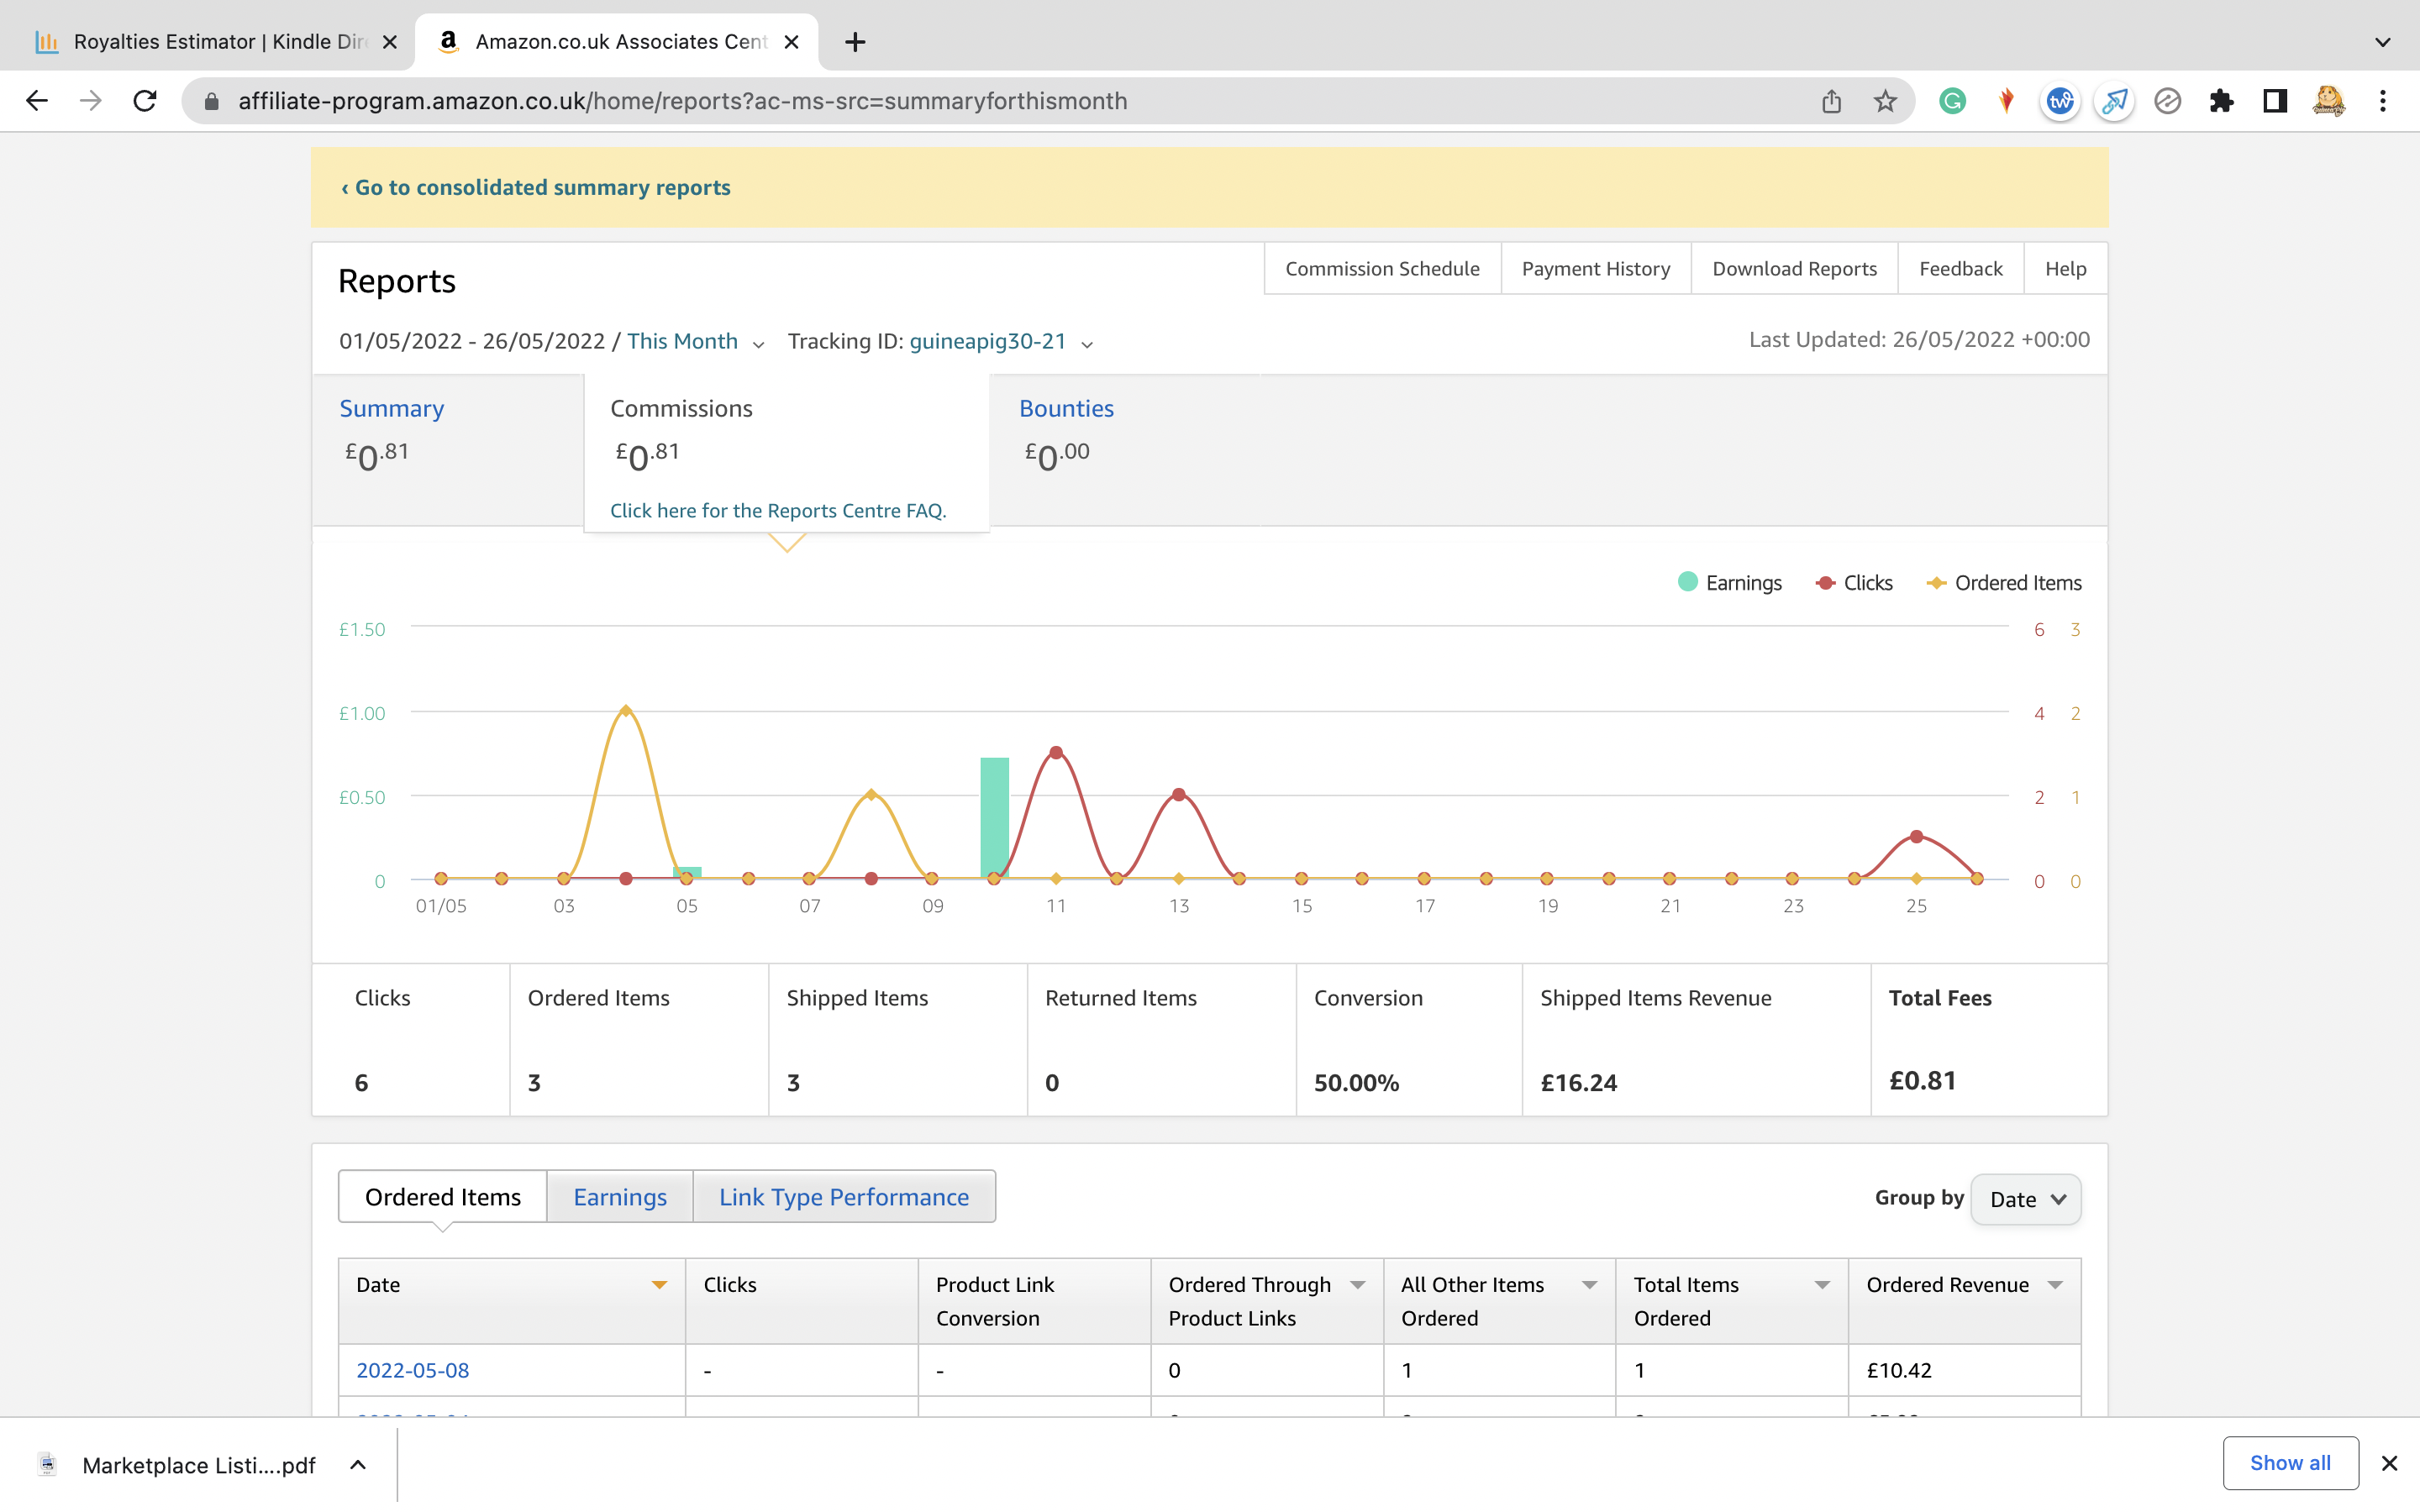Viewport: 2420px width, 1512px height.
Task: Open the share page icon in address bar
Action: 1831,101
